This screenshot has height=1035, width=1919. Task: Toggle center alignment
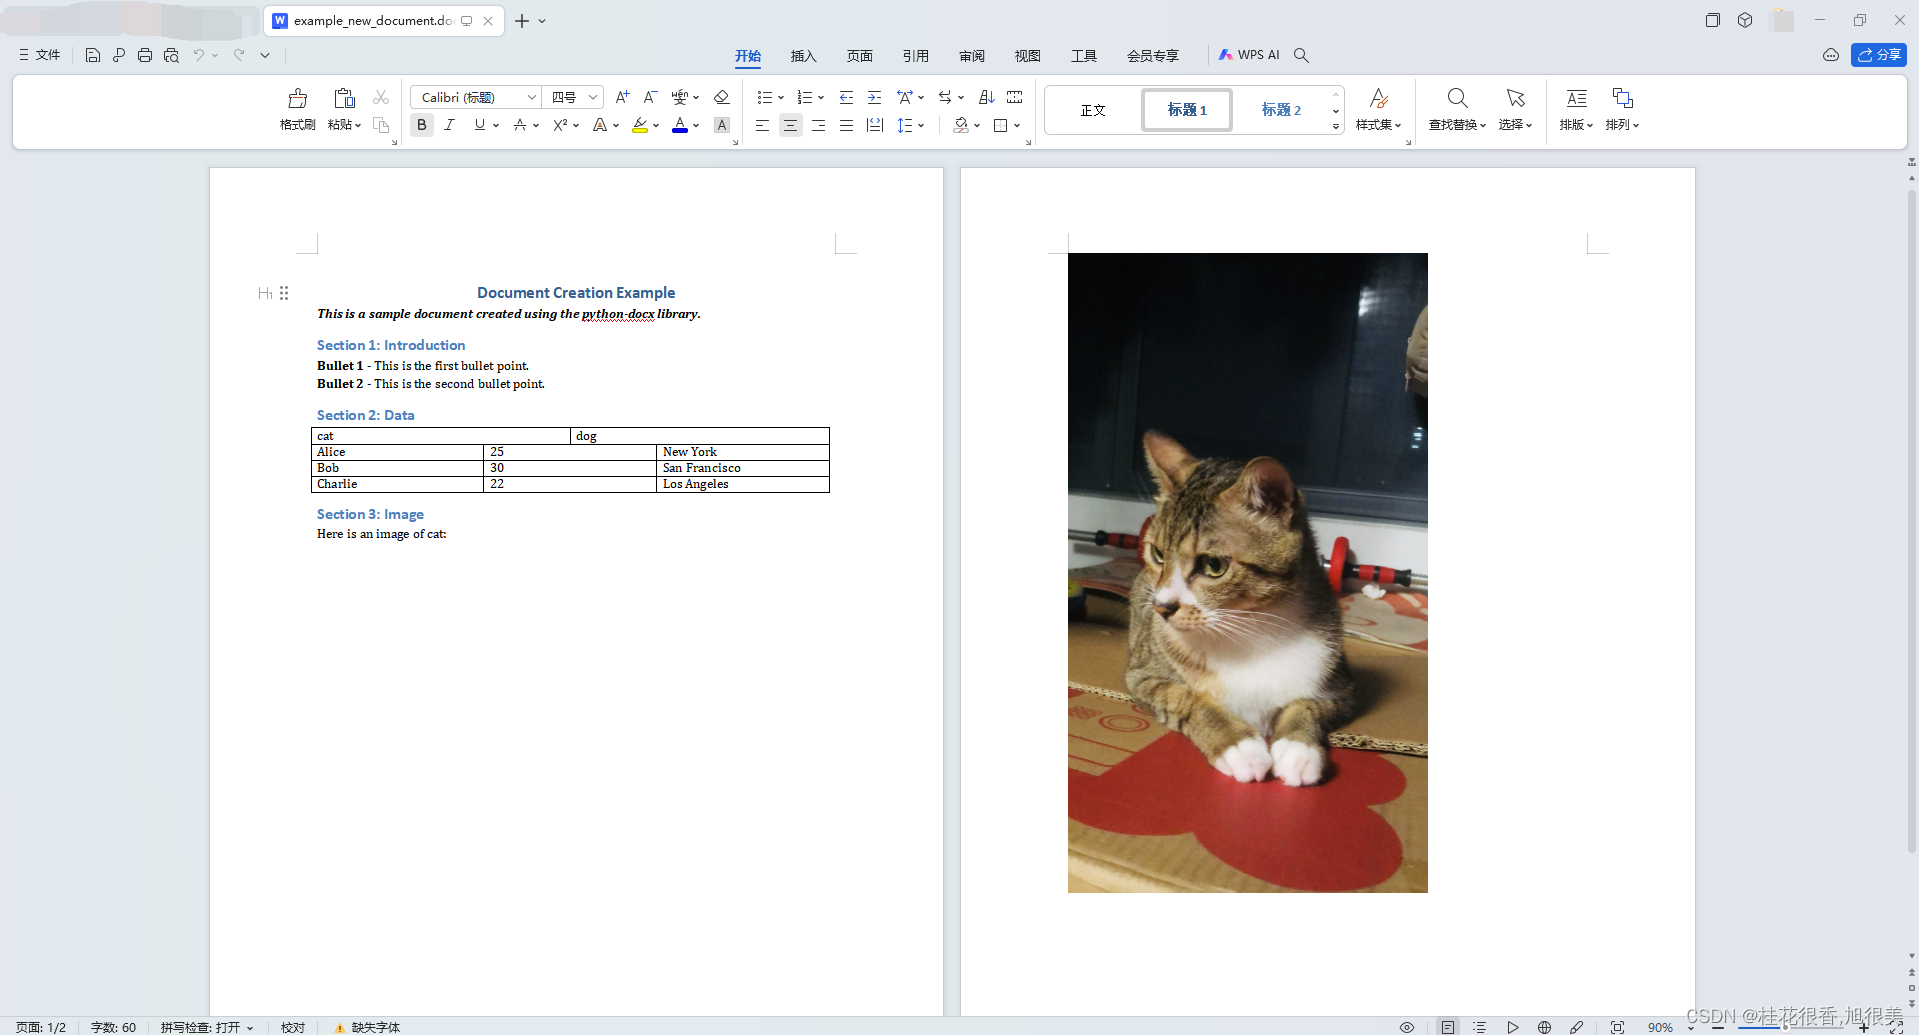[x=790, y=125]
